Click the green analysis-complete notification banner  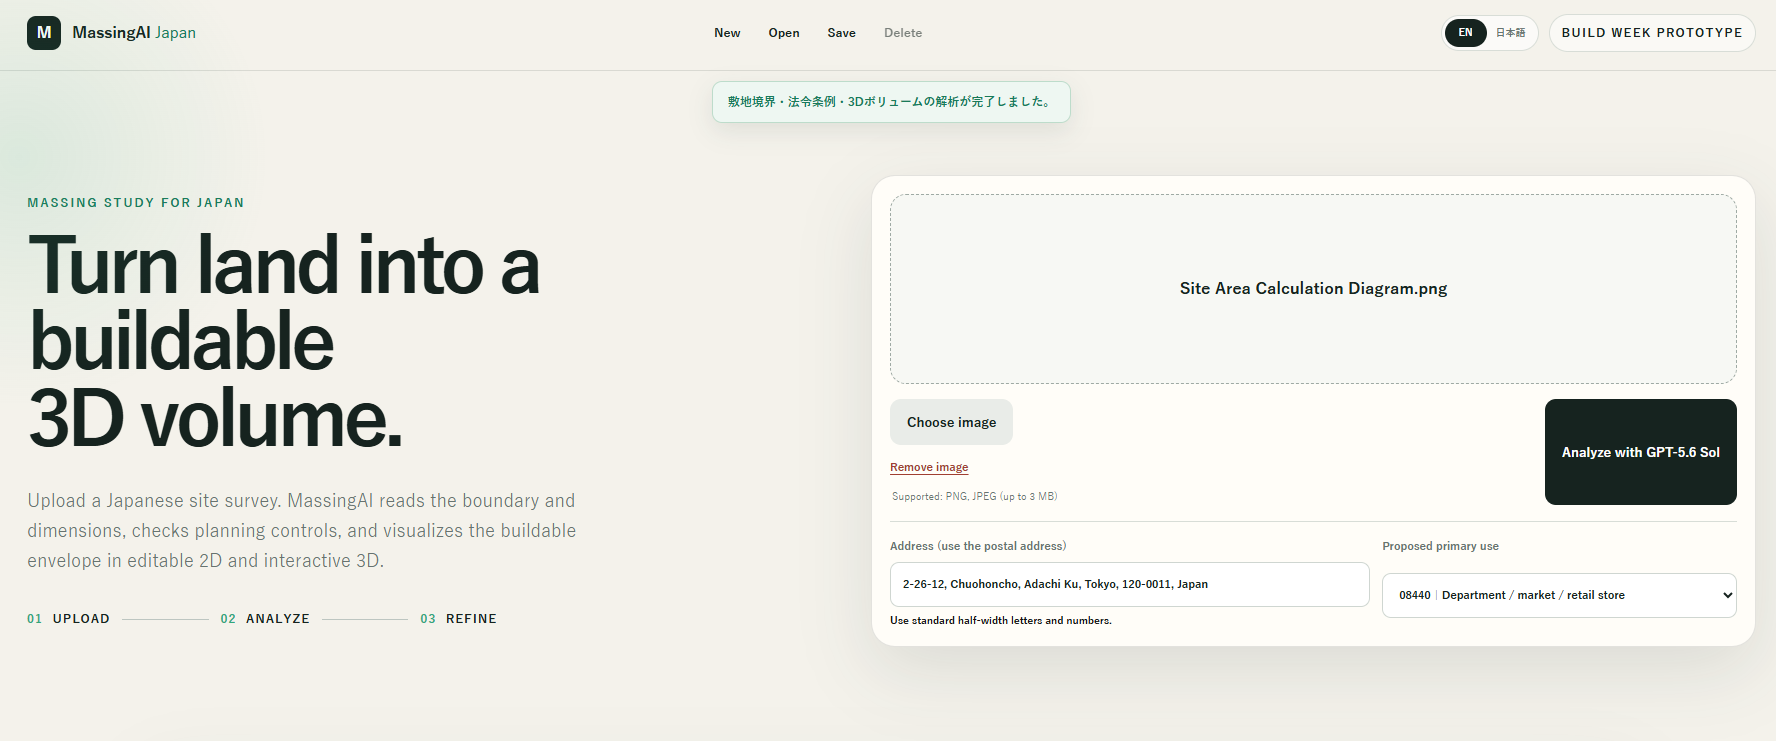pos(891,102)
